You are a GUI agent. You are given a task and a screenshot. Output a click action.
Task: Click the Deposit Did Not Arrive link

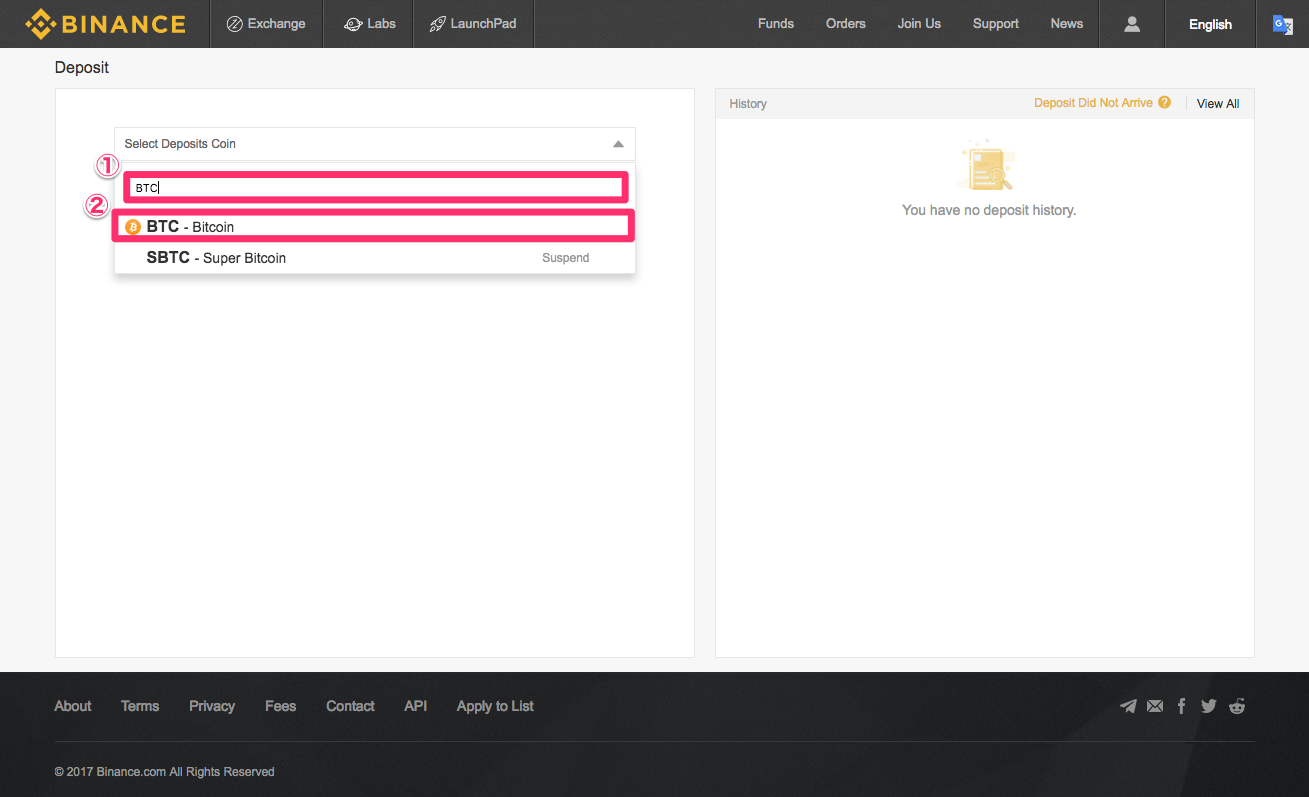pyautogui.click(x=1093, y=103)
